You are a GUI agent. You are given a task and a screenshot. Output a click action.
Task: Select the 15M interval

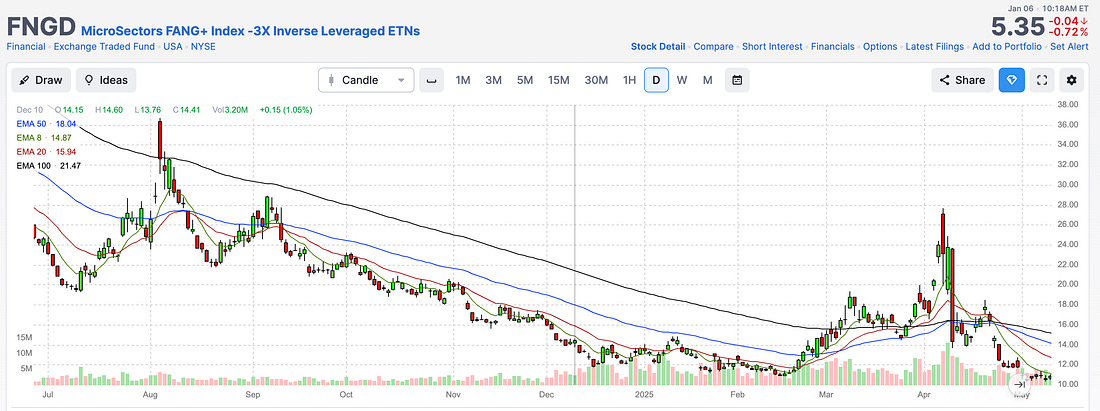(559, 80)
